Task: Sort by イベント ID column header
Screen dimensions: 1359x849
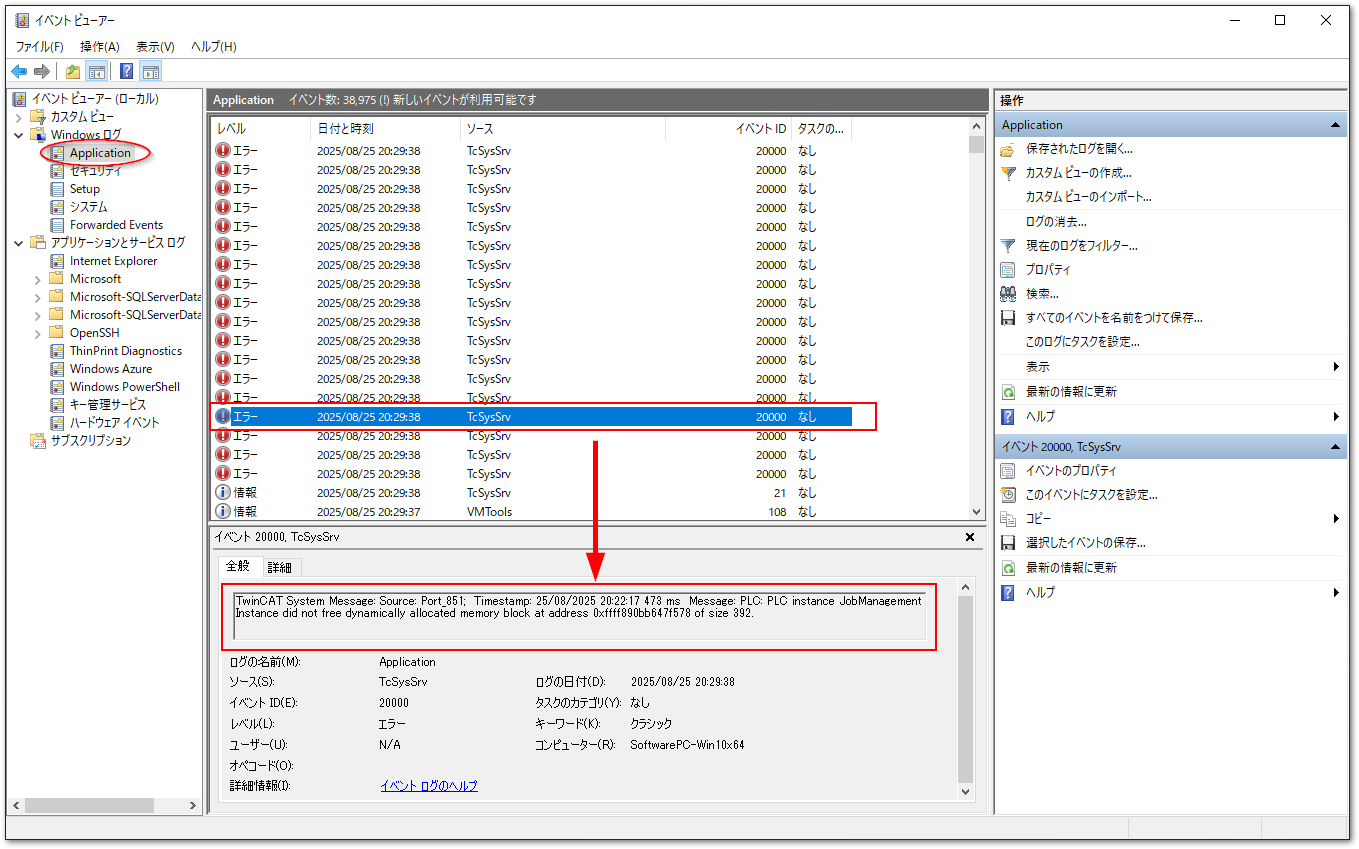Action: pos(728,129)
